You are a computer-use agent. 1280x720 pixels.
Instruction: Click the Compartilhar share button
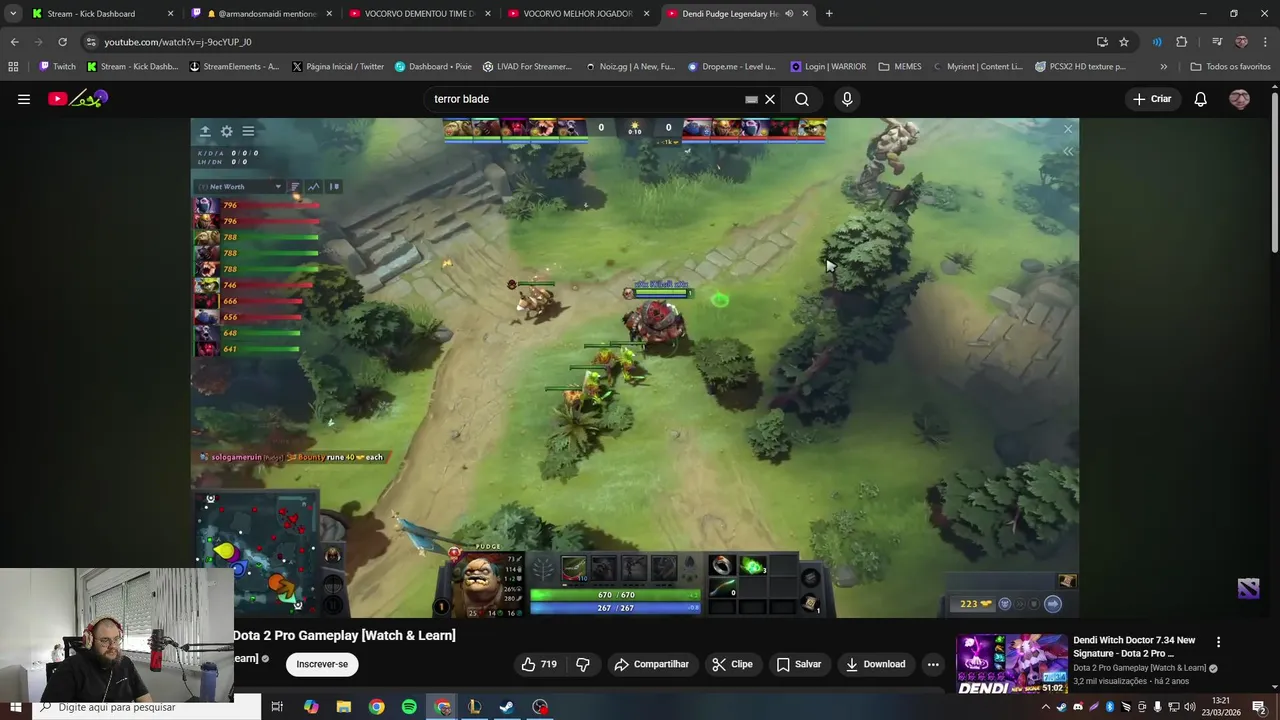652,664
